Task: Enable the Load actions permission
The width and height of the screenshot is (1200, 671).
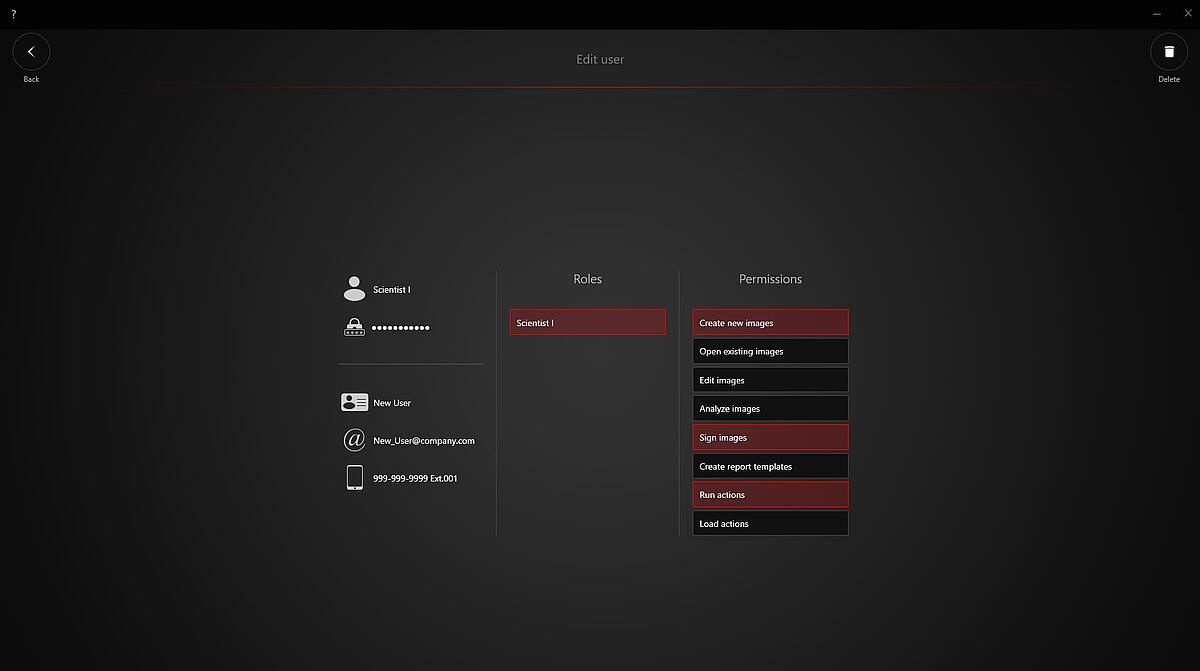Action: tap(770, 524)
